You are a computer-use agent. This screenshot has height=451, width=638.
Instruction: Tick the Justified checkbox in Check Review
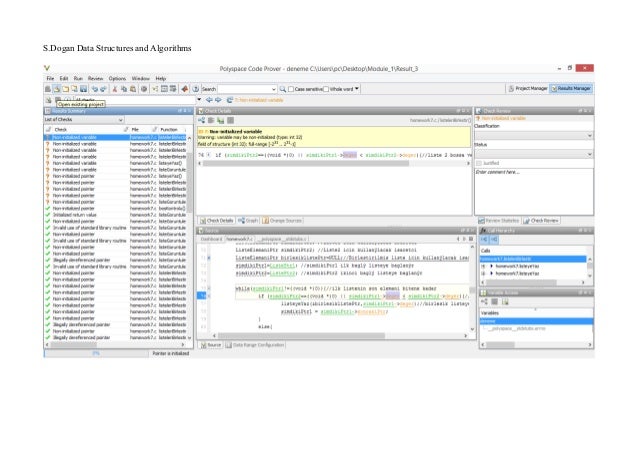pos(479,161)
